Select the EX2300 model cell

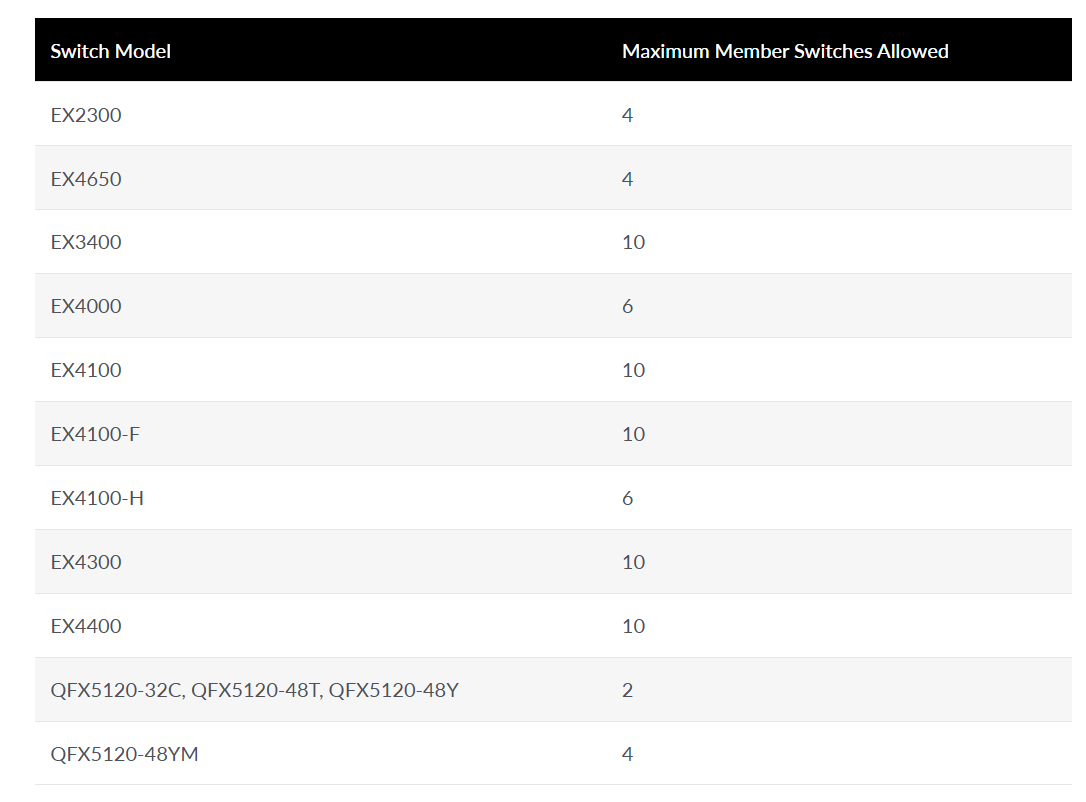86,115
